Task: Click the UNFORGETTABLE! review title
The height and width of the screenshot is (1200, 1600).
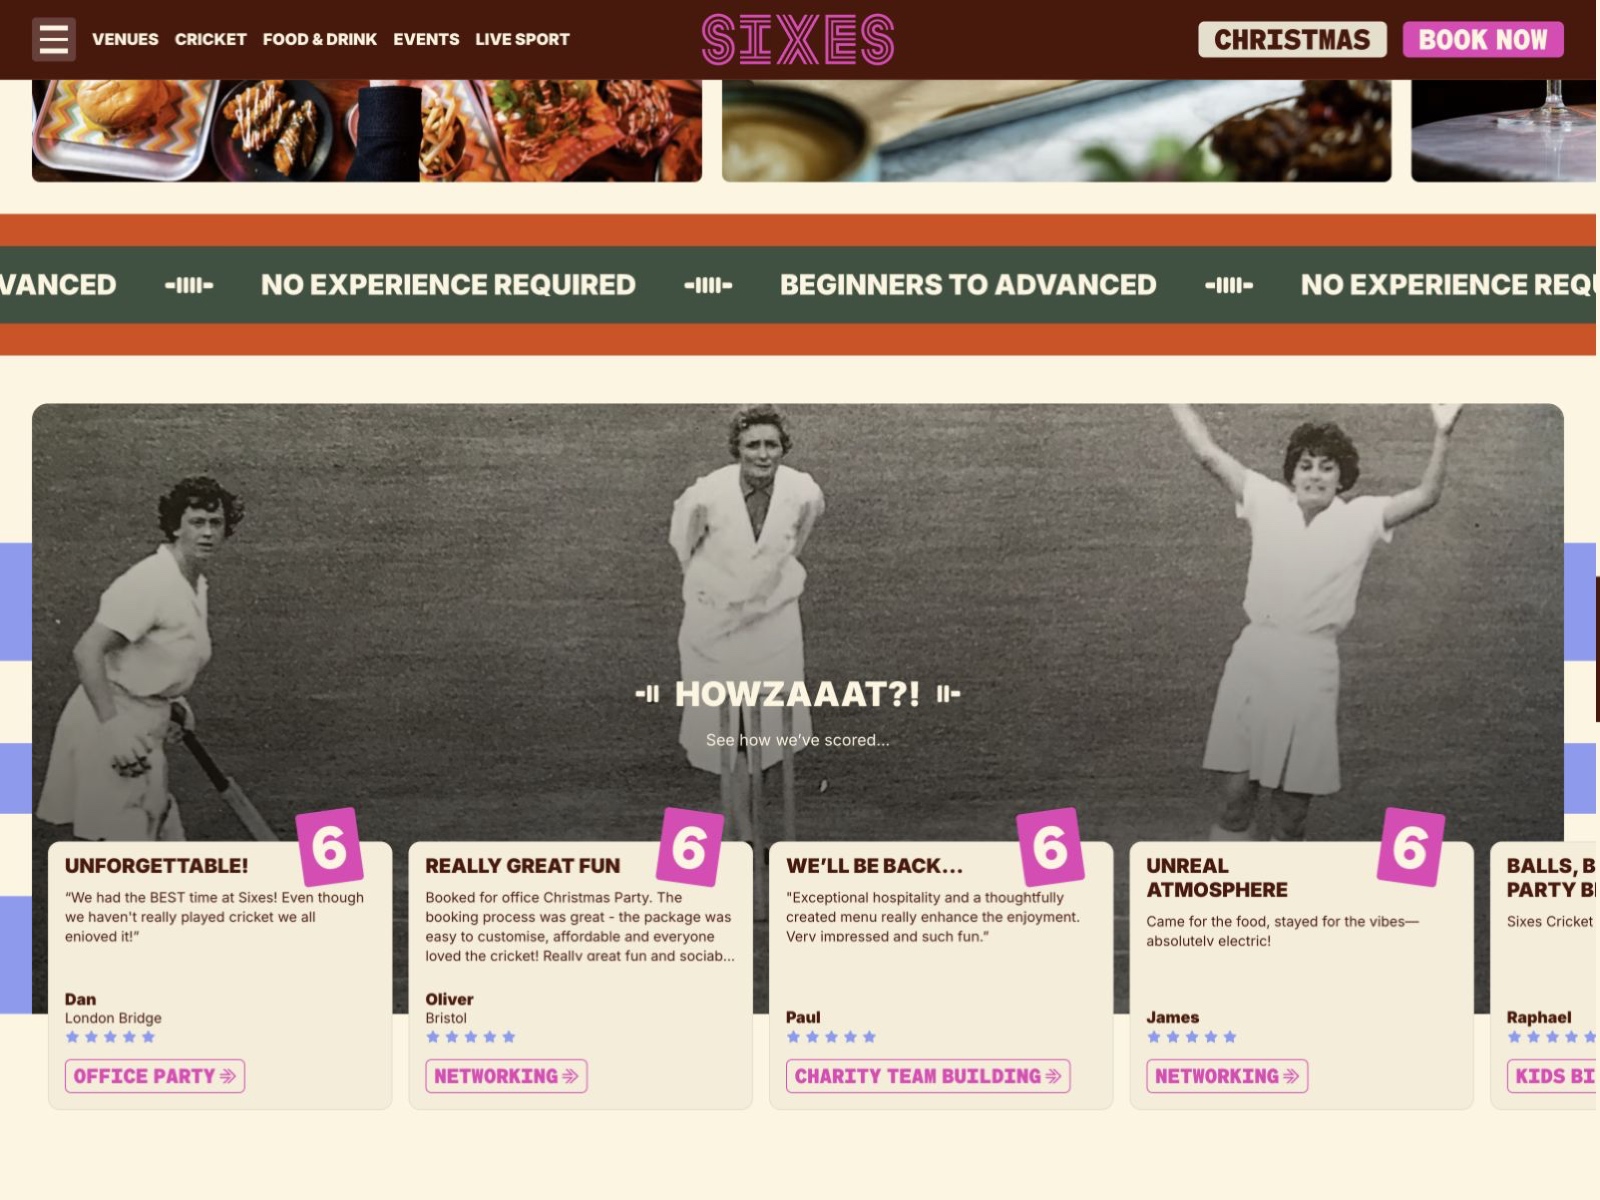Action: pyautogui.click(x=156, y=866)
